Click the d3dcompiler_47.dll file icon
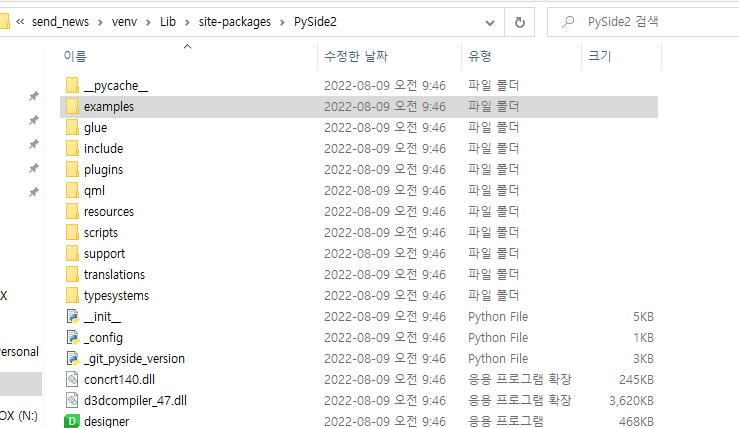 72,400
